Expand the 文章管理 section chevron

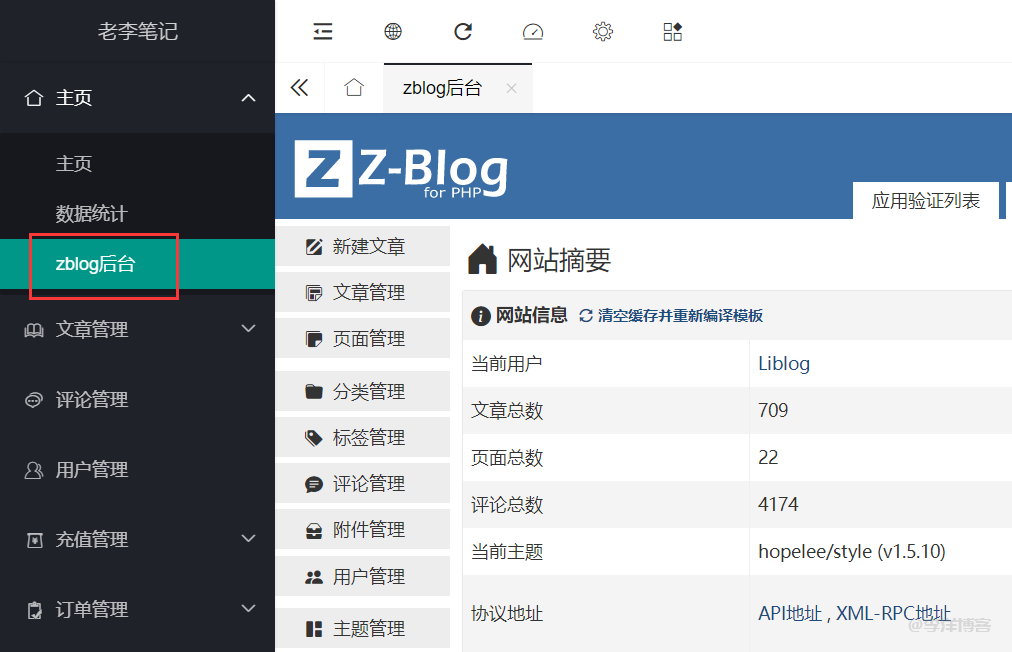[x=248, y=328]
